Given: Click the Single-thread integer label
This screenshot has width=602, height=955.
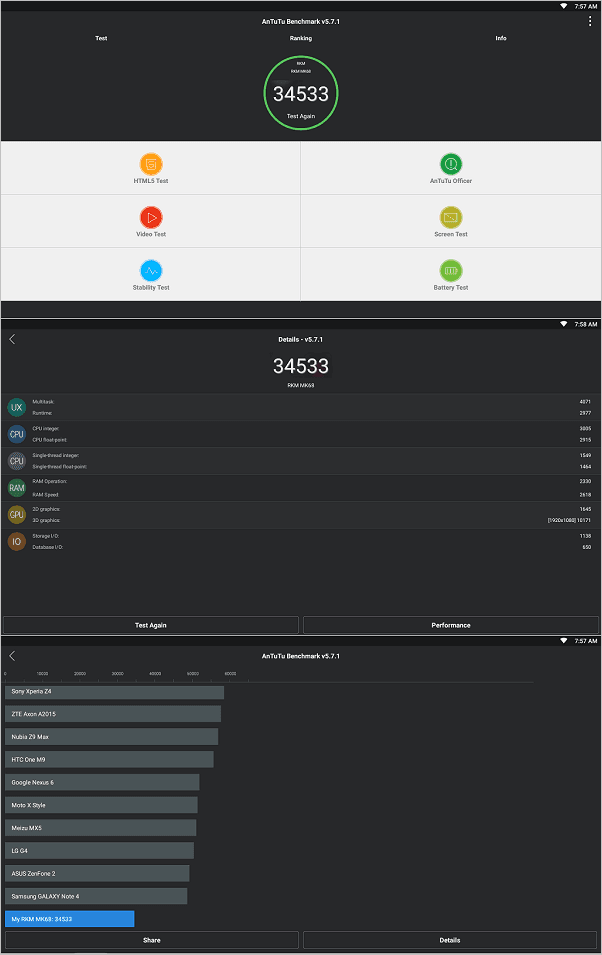Looking at the screenshot, I should tap(55, 456).
